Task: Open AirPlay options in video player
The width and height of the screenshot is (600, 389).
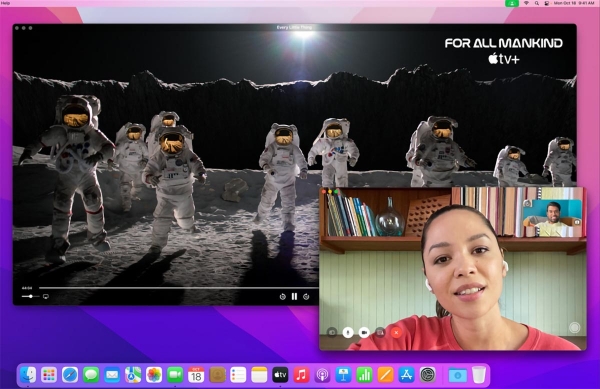Action: 46,296
